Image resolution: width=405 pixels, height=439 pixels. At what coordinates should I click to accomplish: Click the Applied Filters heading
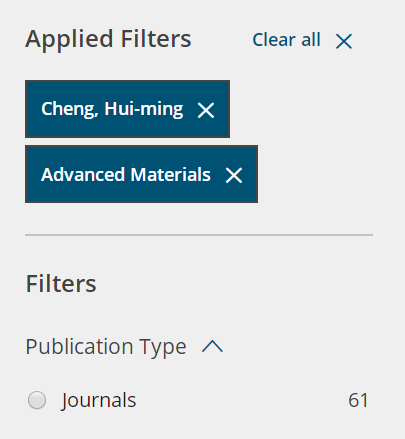[108, 40]
